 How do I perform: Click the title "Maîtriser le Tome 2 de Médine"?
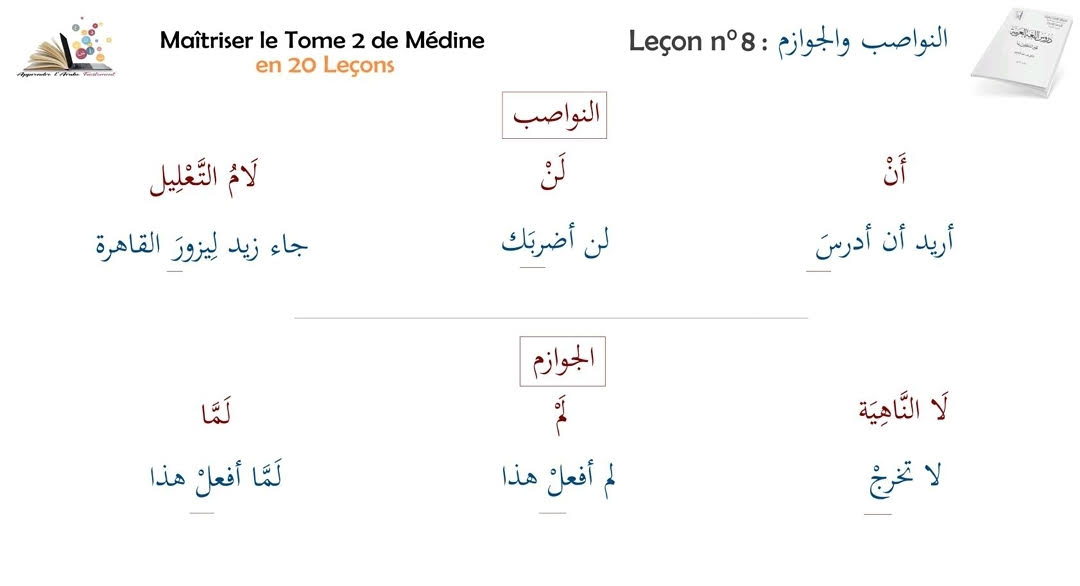click(x=322, y=41)
